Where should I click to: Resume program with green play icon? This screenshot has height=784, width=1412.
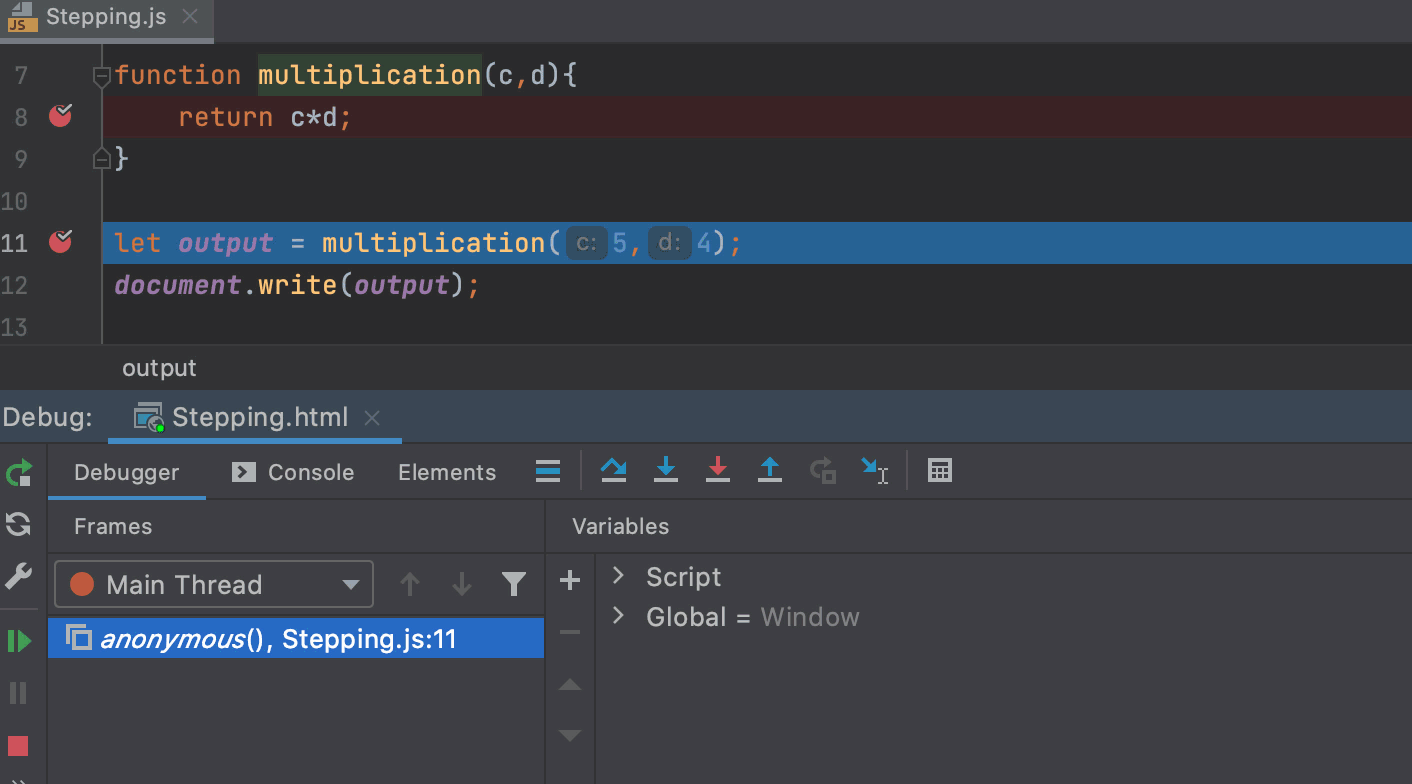[x=19, y=640]
